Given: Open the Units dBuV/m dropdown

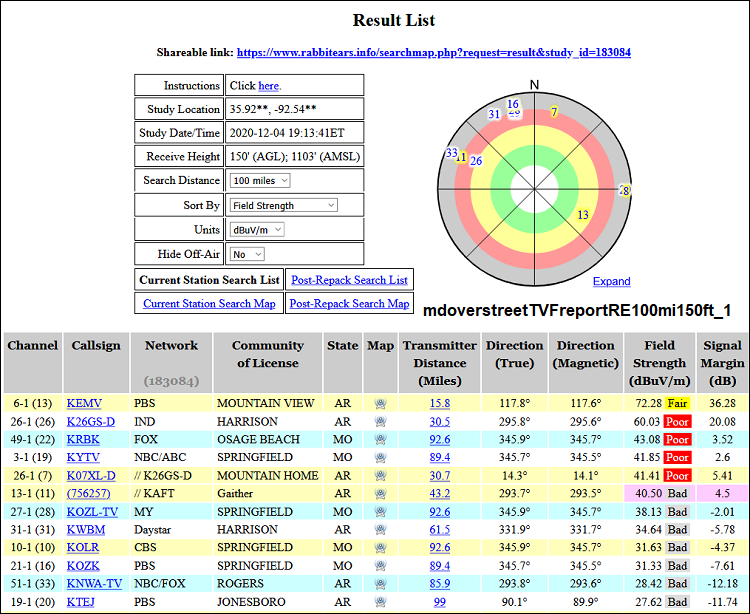Looking at the screenshot, I should (257, 229).
